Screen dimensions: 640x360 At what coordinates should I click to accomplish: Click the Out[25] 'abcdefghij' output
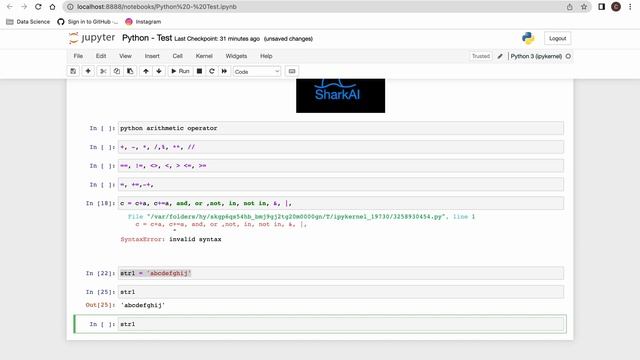[143, 305]
